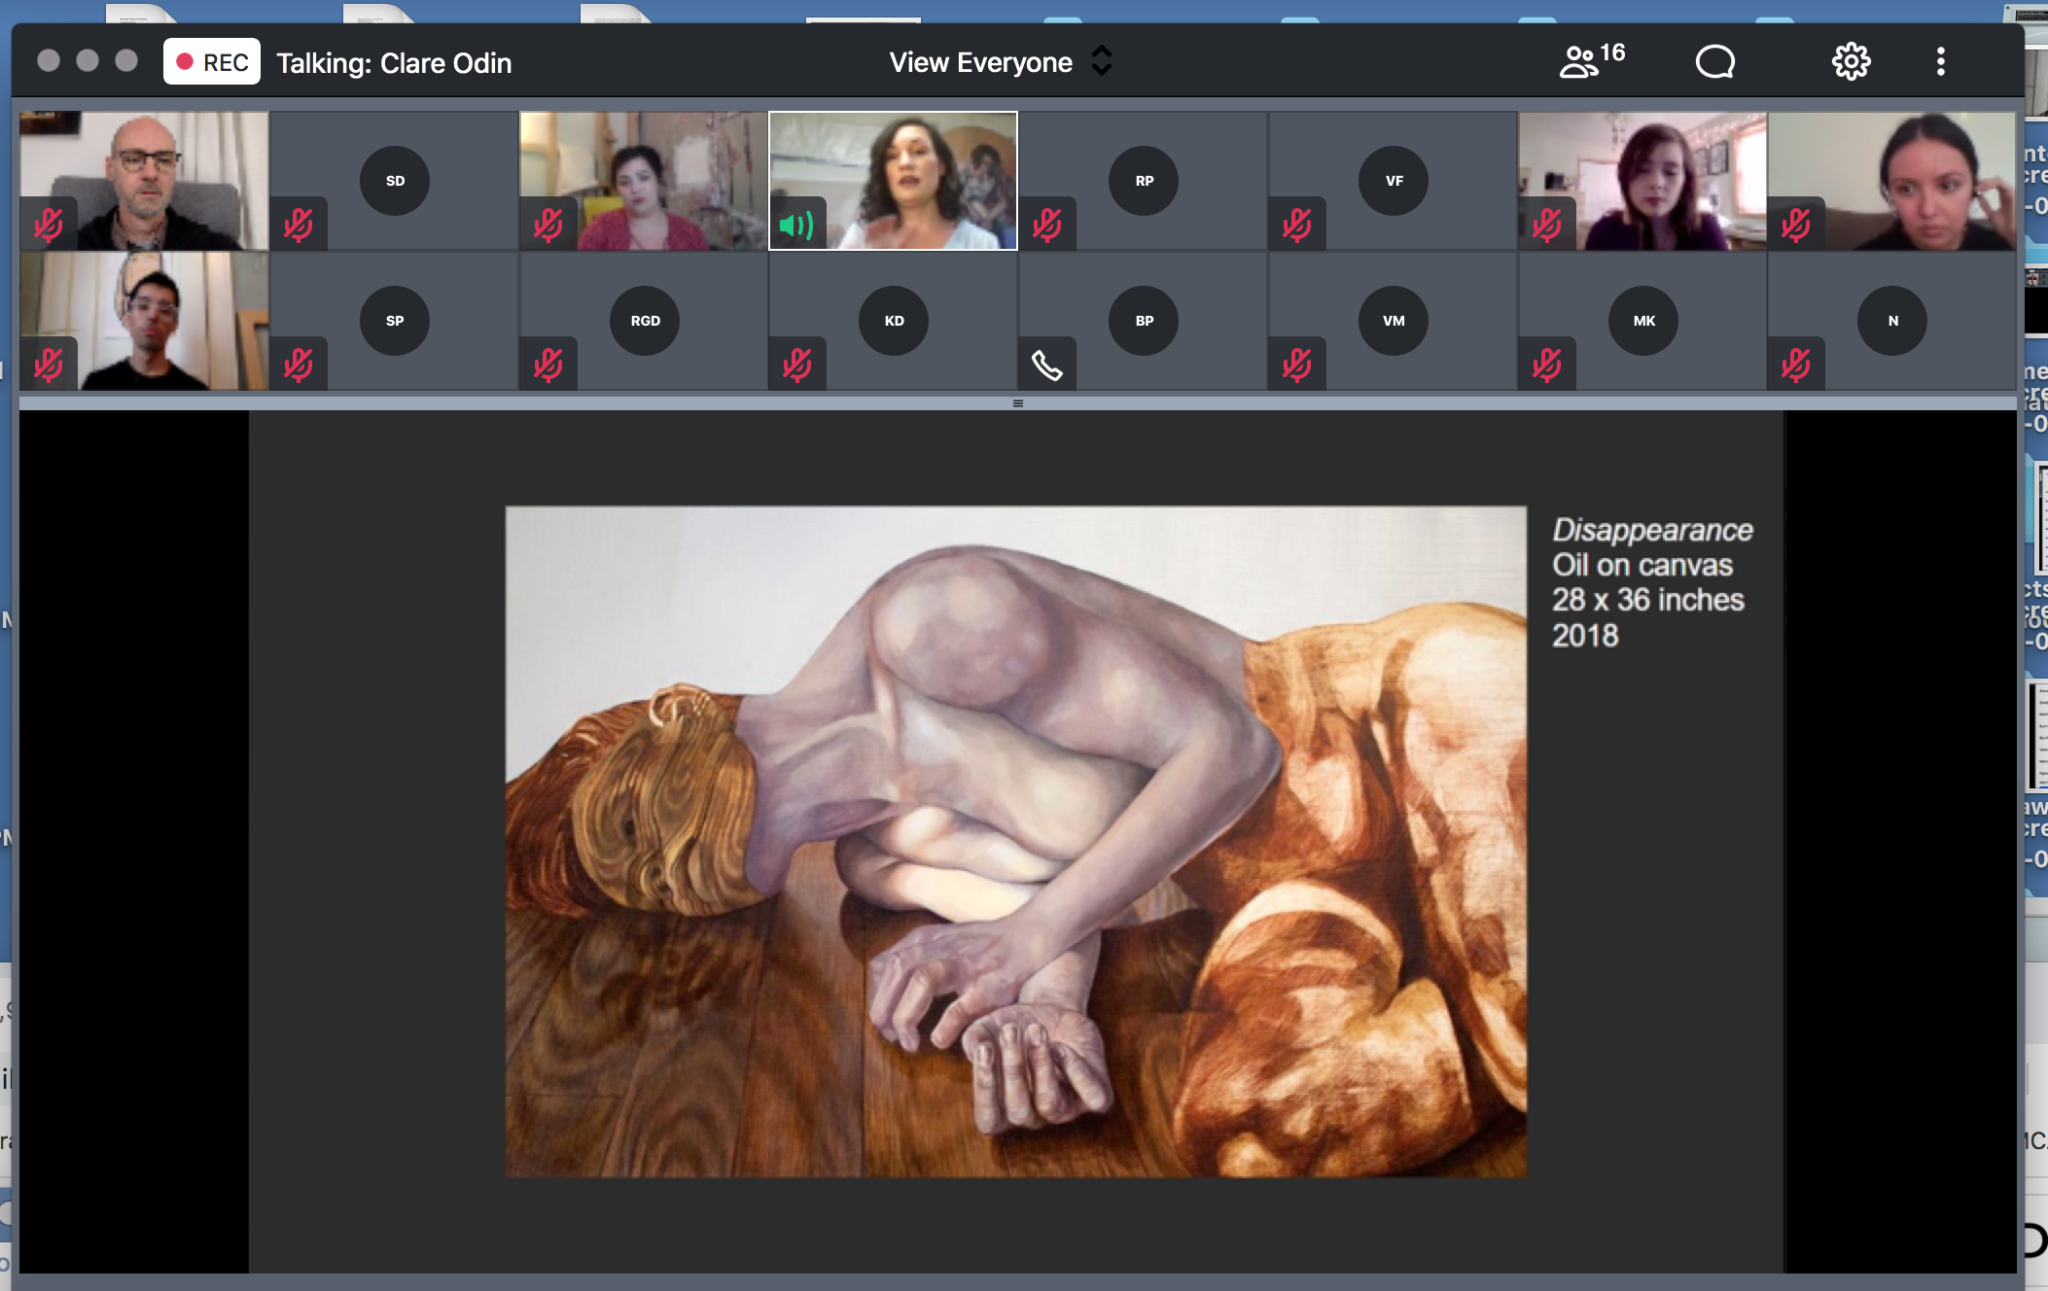2048x1291 pixels.
Task: Click the muted mic icon on VF tile
Action: click(1297, 225)
